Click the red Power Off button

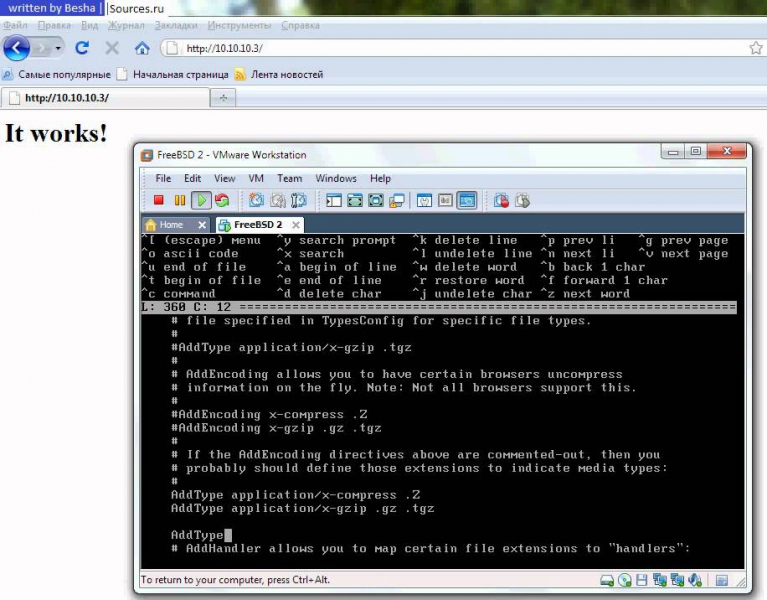159,201
